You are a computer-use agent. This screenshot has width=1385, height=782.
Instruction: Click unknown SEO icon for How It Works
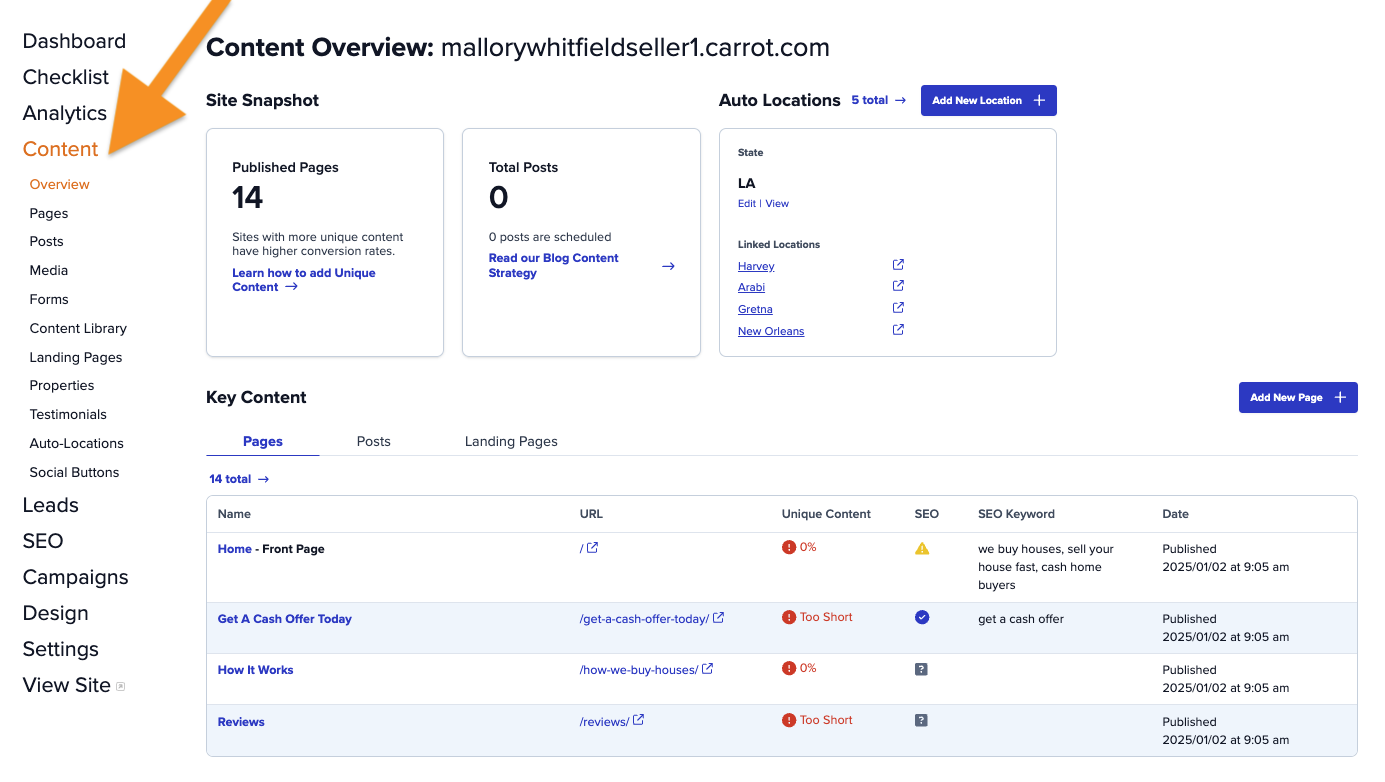click(x=921, y=669)
